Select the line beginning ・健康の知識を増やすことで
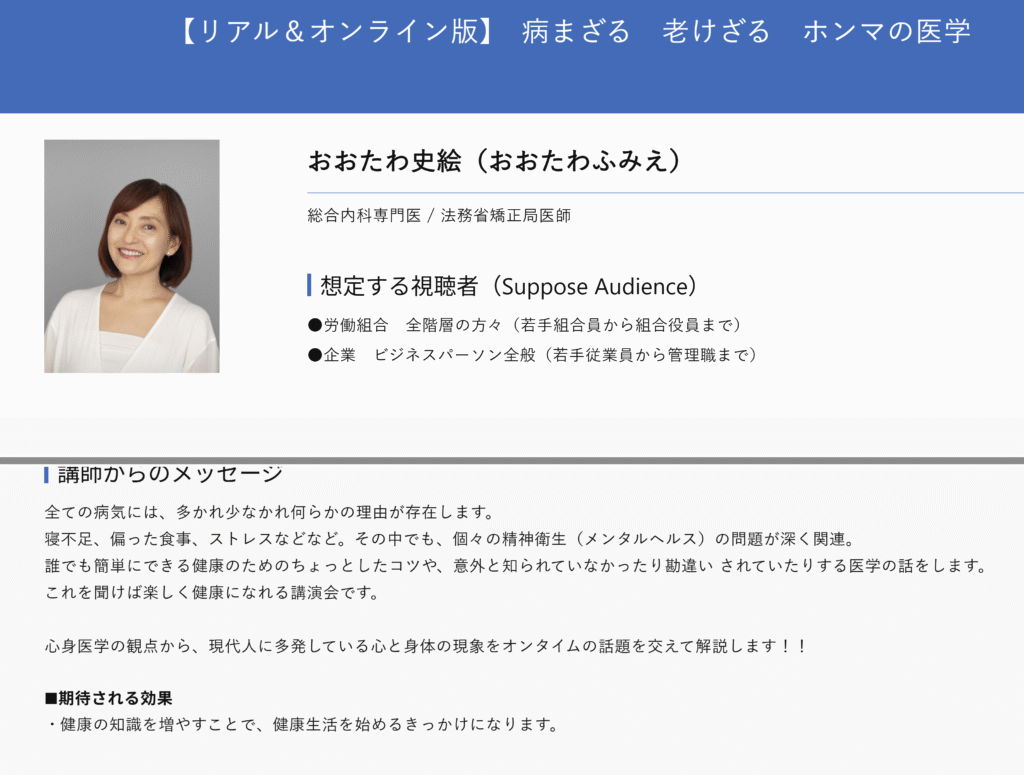1024x775 pixels. click(302, 724)
